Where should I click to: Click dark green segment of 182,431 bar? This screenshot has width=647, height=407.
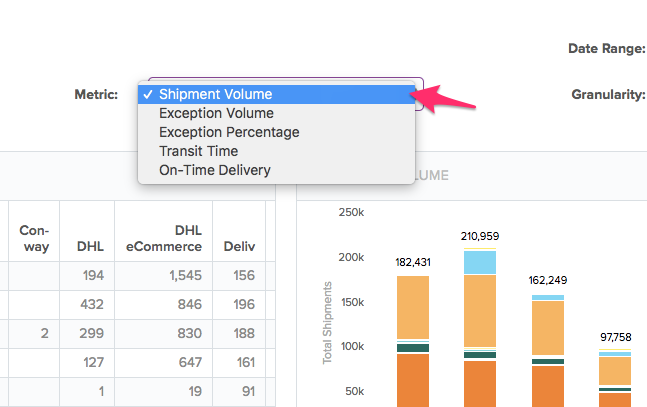[x=413, y=348]
